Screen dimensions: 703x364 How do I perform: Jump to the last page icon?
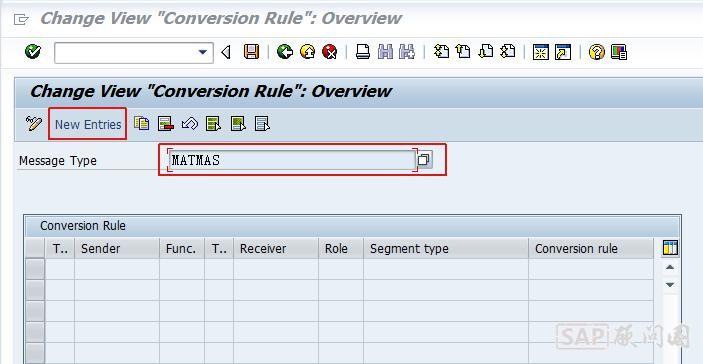[508, 52]
